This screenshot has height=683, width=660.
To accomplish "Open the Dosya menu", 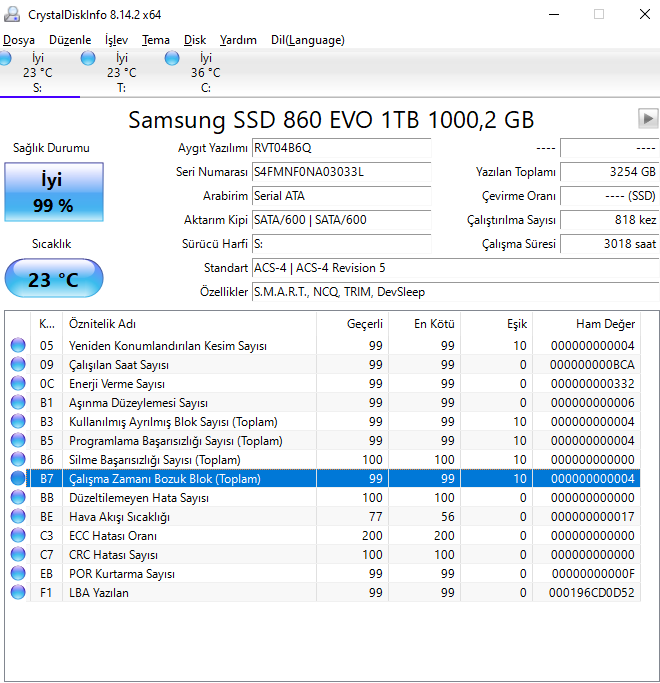I will 19,40.
